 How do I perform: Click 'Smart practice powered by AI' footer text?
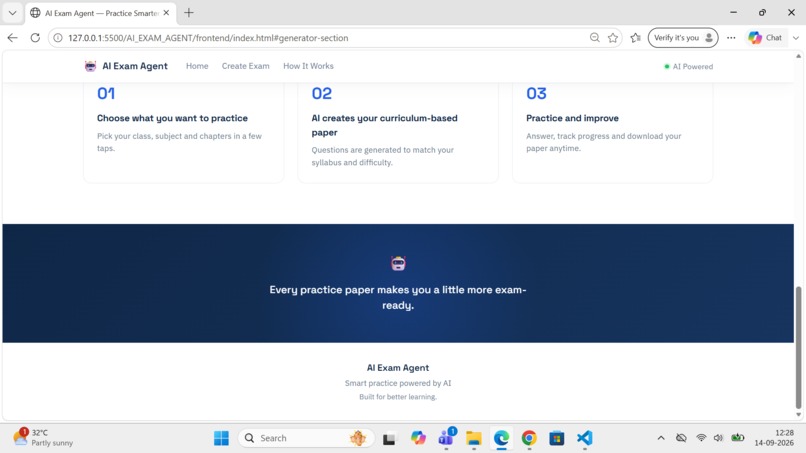[398, 383]
